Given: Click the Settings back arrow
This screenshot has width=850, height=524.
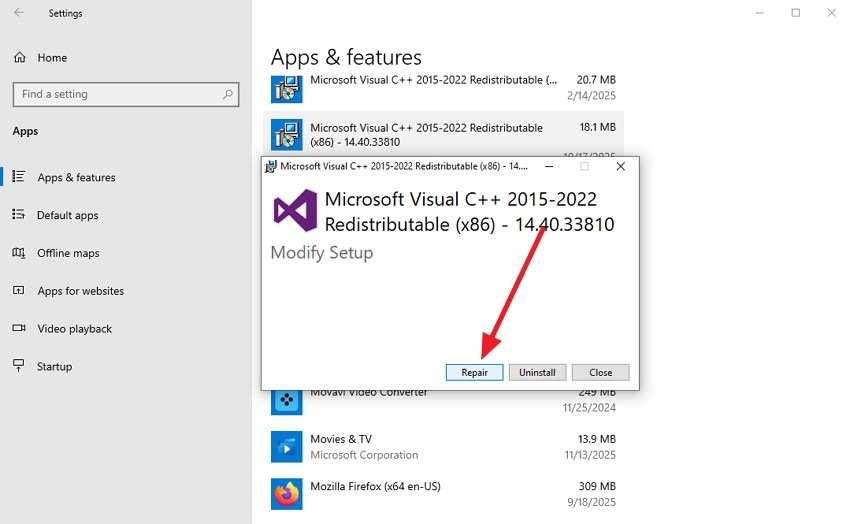Looking at the screenshot, I should pyautogui.click(x=19, y=13).
